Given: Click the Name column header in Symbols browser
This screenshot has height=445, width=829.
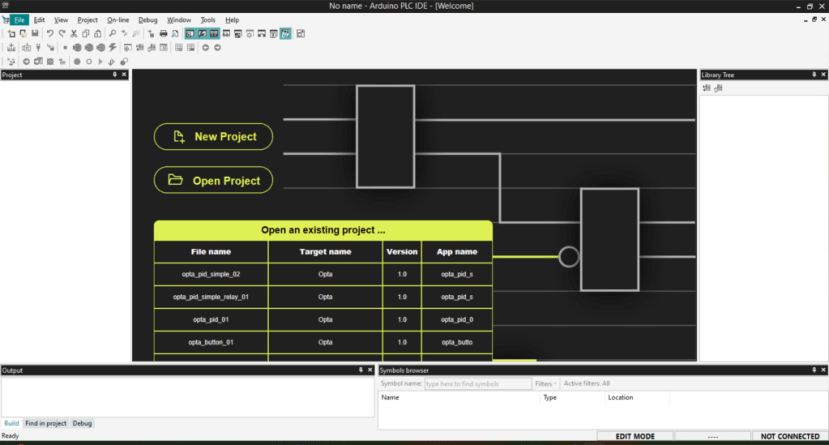Looking at the screenshot, I should click(459, 397).
